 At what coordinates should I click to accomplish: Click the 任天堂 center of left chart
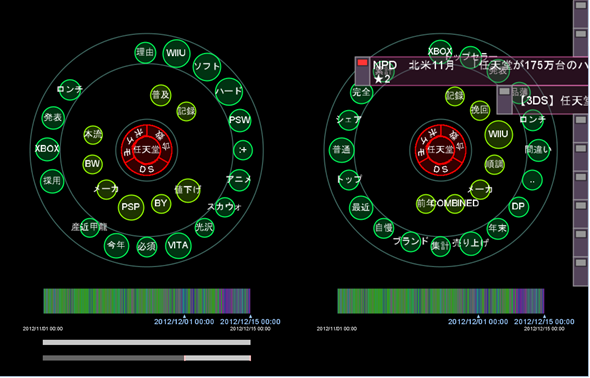(147, 150)
